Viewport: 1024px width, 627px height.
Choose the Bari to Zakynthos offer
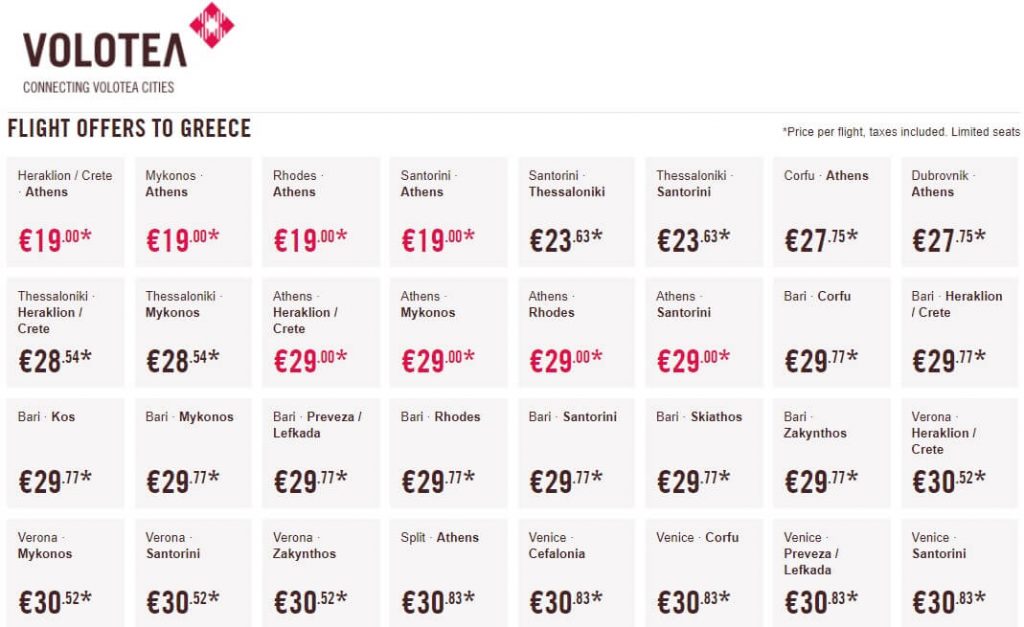832,453
